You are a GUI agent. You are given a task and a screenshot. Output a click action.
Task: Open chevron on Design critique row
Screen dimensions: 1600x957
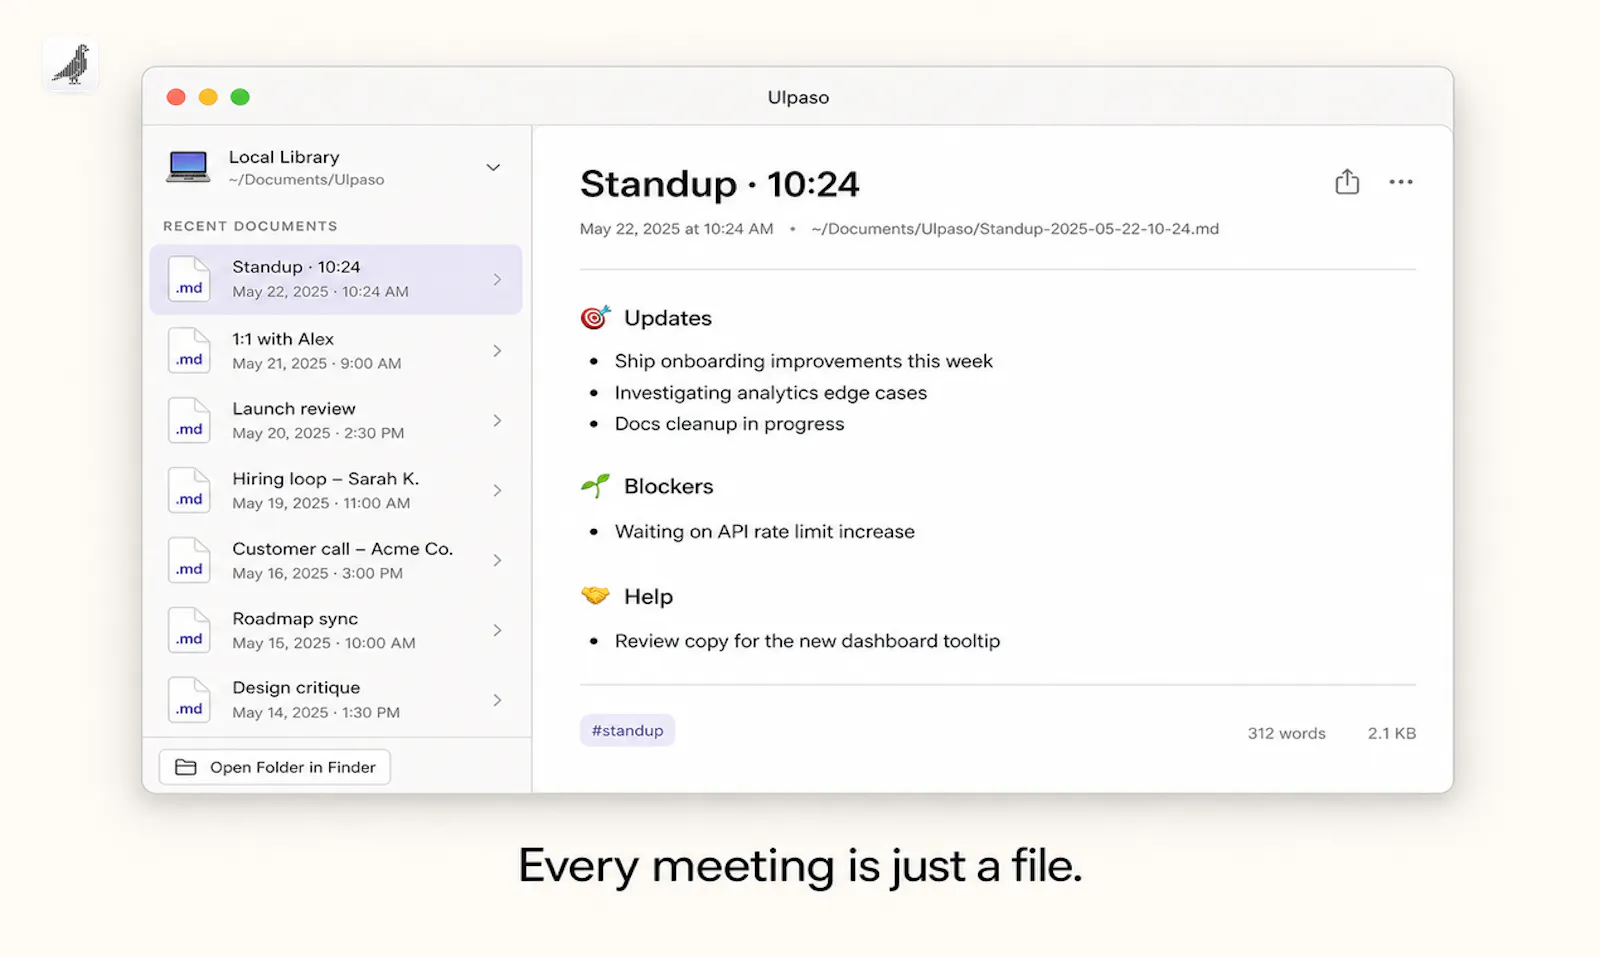pyautogui.click(x=497, y=700)
